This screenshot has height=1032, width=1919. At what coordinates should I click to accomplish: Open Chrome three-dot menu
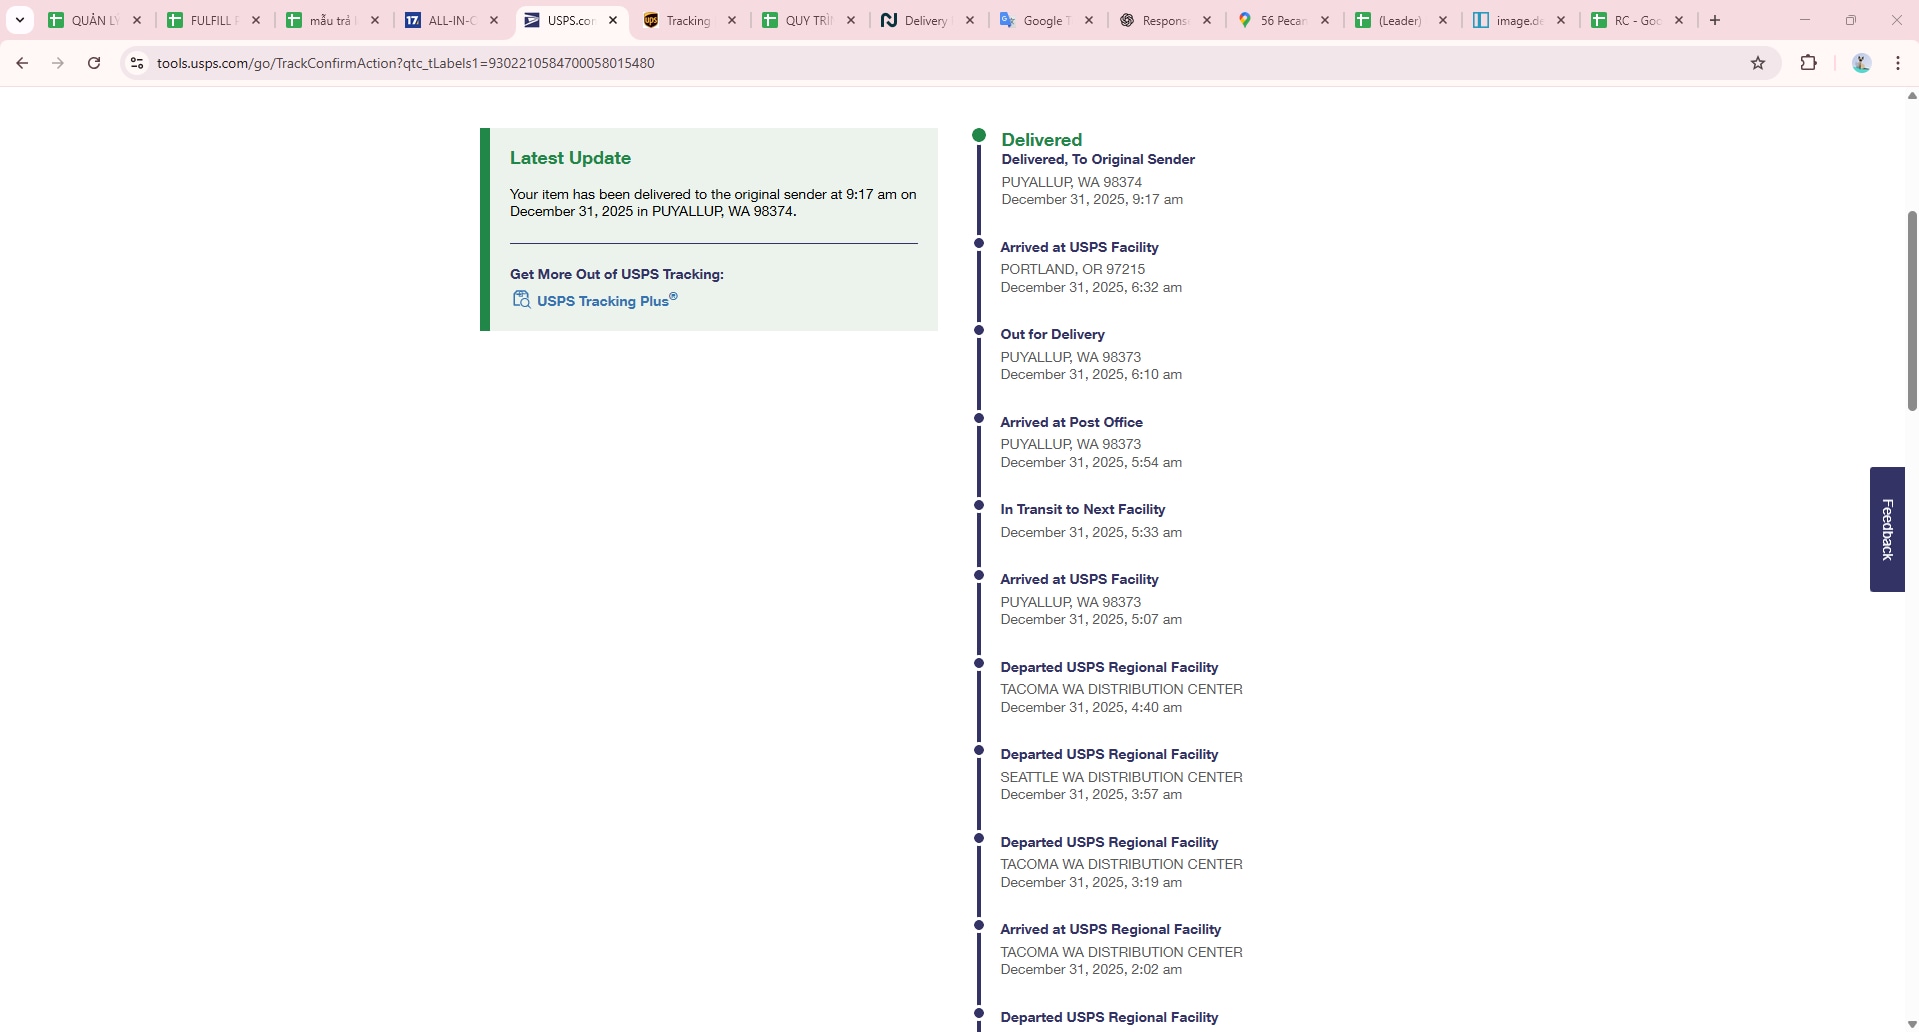coord(1898,63)
